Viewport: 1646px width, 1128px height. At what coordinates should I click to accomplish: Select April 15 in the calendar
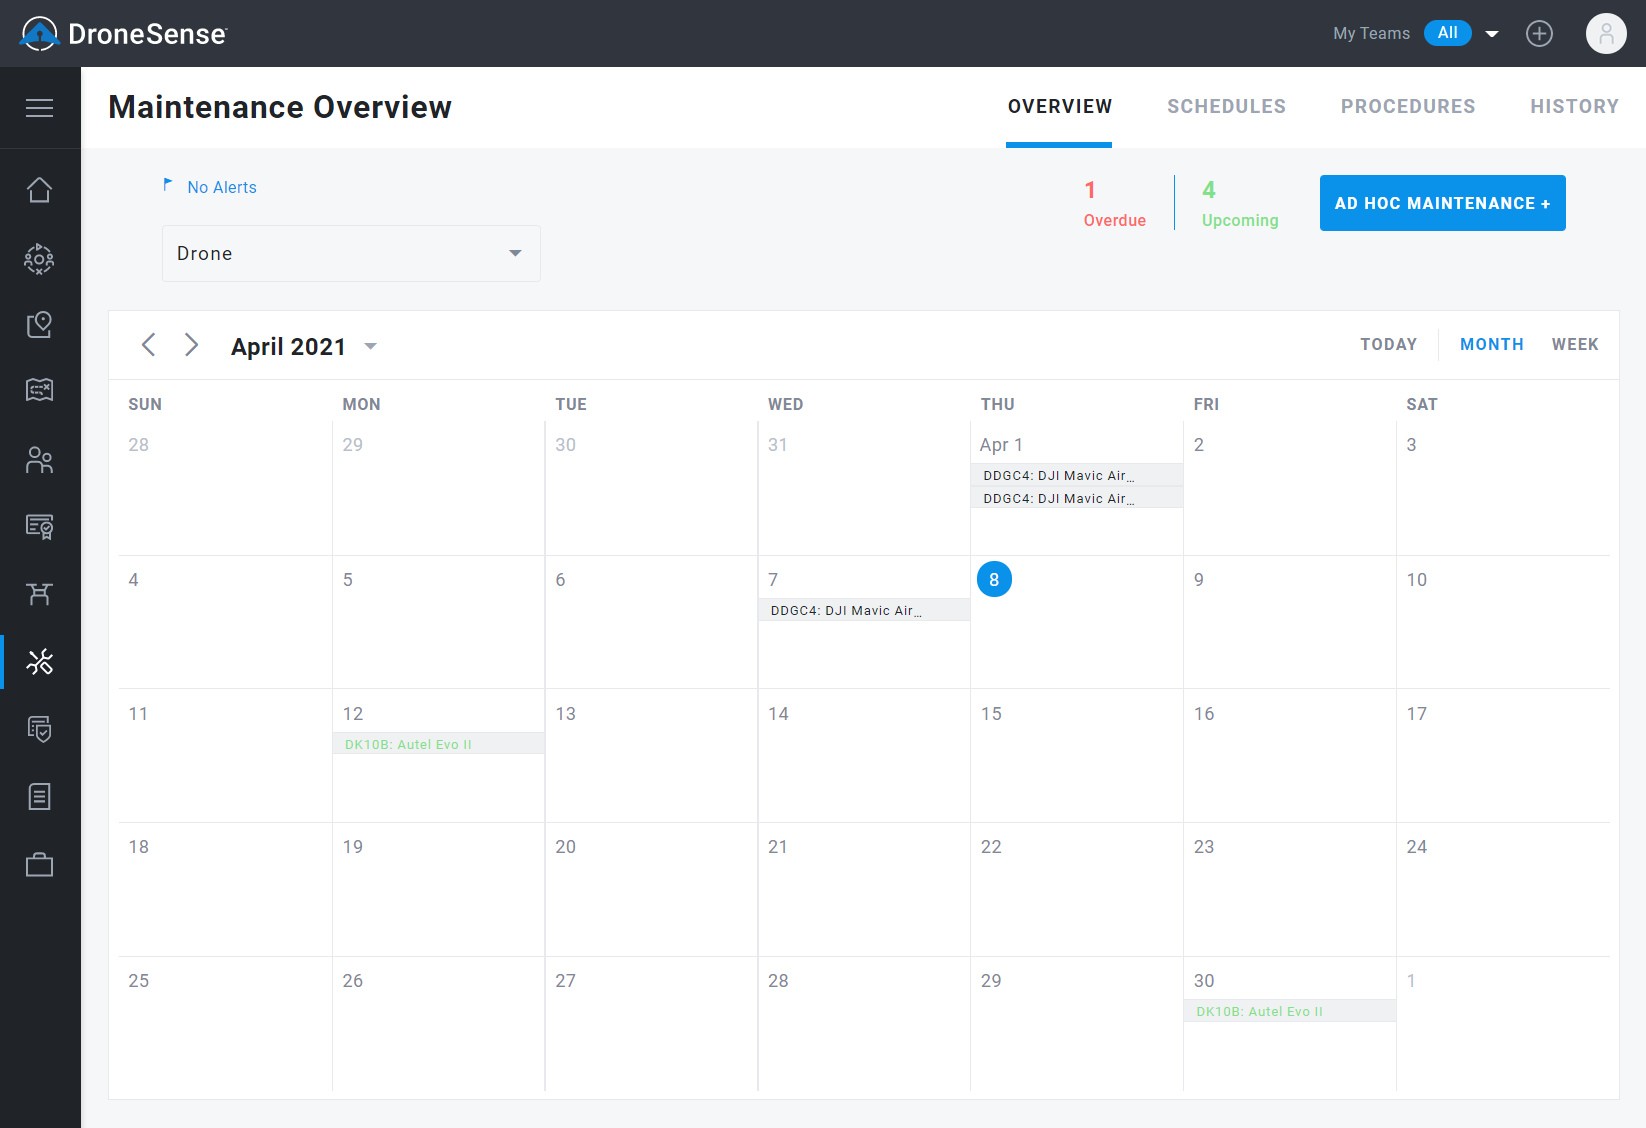click(991, 714)
